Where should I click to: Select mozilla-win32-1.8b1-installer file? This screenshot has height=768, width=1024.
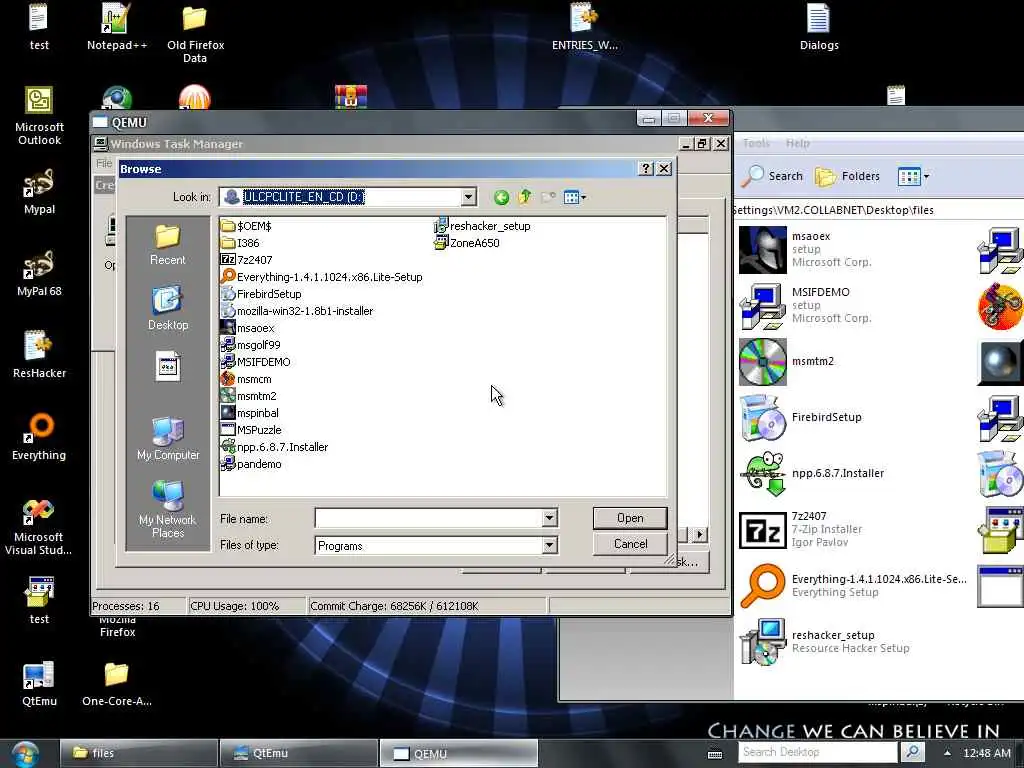297,311
